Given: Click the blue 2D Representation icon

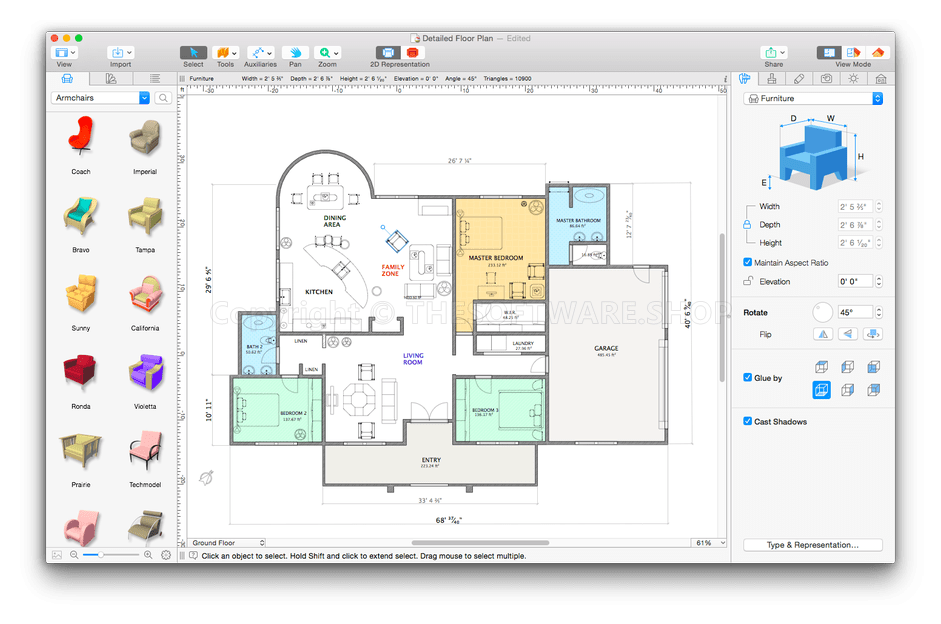Looking at the screenshot, I should point(388,53).
